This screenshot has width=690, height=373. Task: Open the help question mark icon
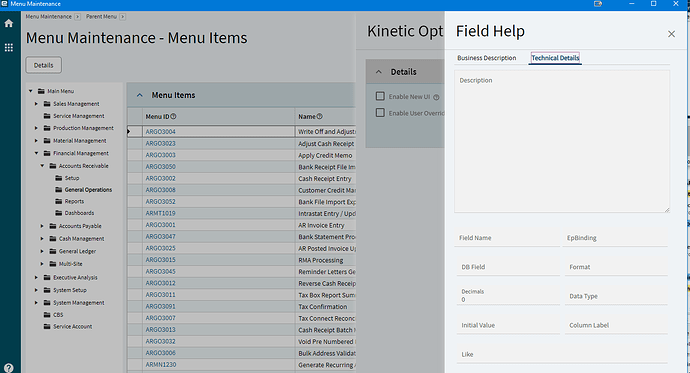click(x=9, y=368)
